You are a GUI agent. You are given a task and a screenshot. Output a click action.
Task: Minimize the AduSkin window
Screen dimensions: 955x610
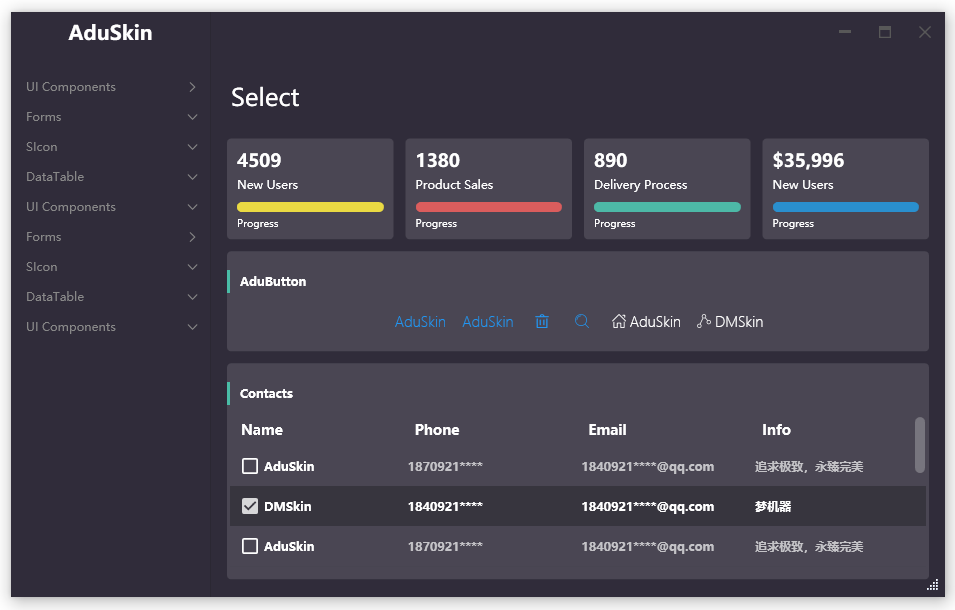(x=845, y=32)
